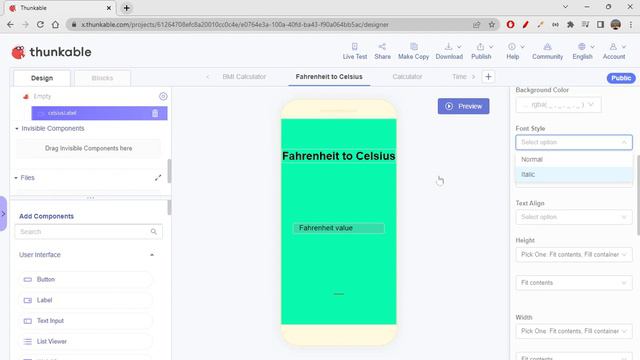The height and width of the screenshot is (360, 640).
Task: Click the Add Components search field
Action: [x=89, y=232]
